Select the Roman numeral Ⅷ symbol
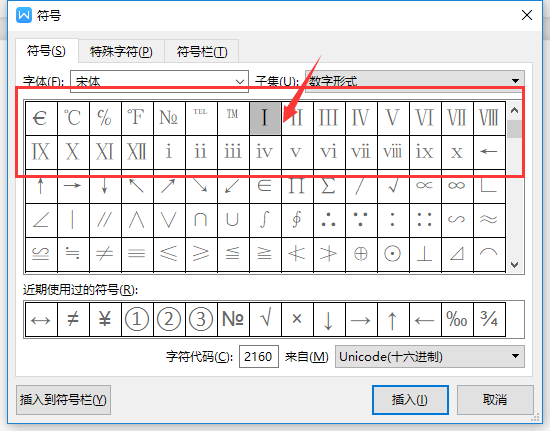550x431 pixels. coord(489,118)
